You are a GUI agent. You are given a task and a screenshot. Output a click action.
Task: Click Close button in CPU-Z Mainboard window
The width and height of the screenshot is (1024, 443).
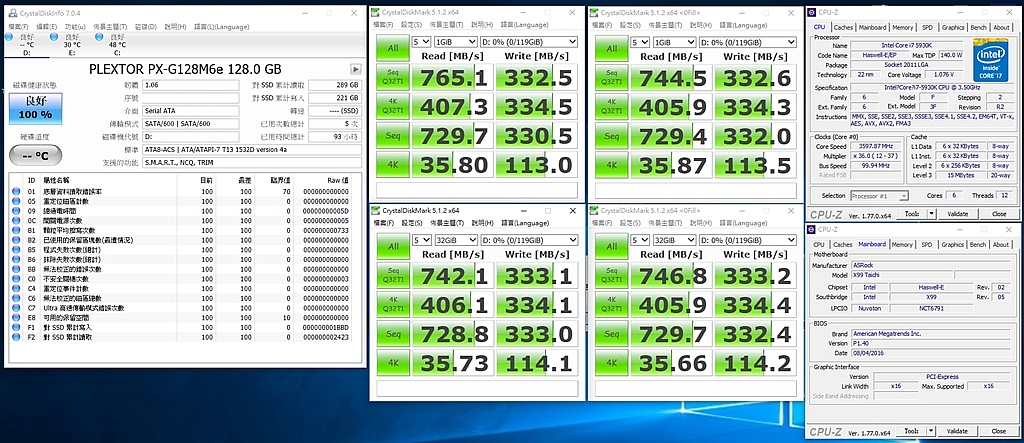pos(999,431)
